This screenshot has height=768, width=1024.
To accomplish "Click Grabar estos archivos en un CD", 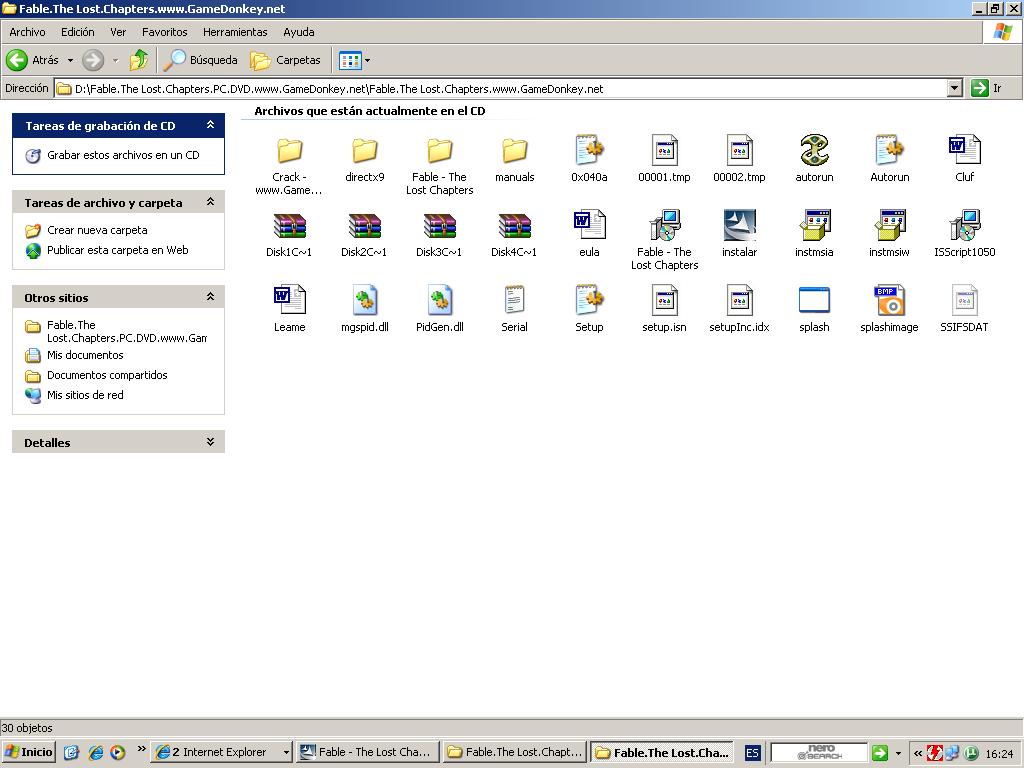I will click(x=123, y=155).
